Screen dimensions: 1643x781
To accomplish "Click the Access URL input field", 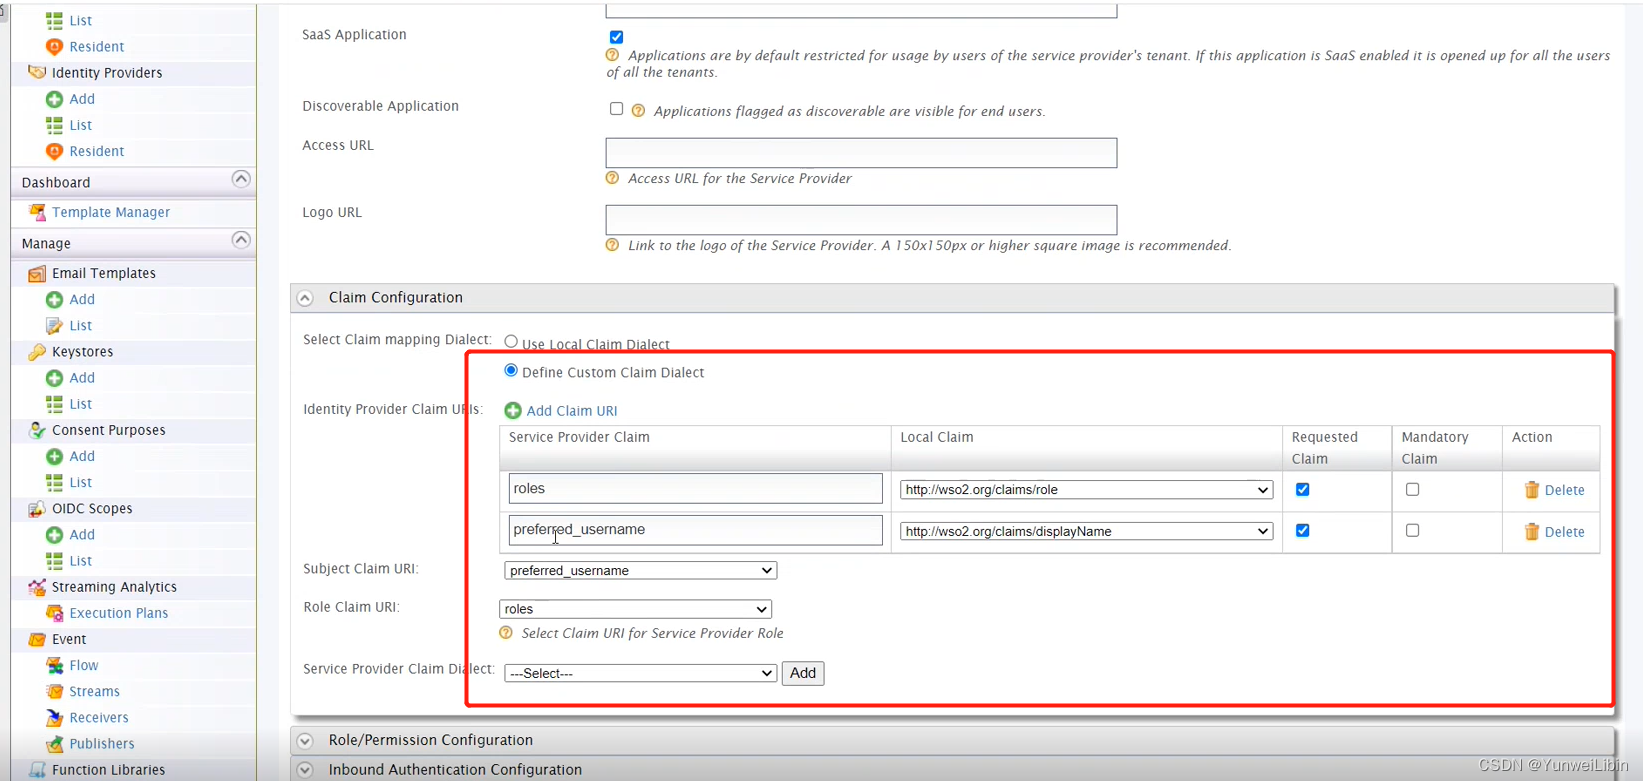I will point(861,153).
